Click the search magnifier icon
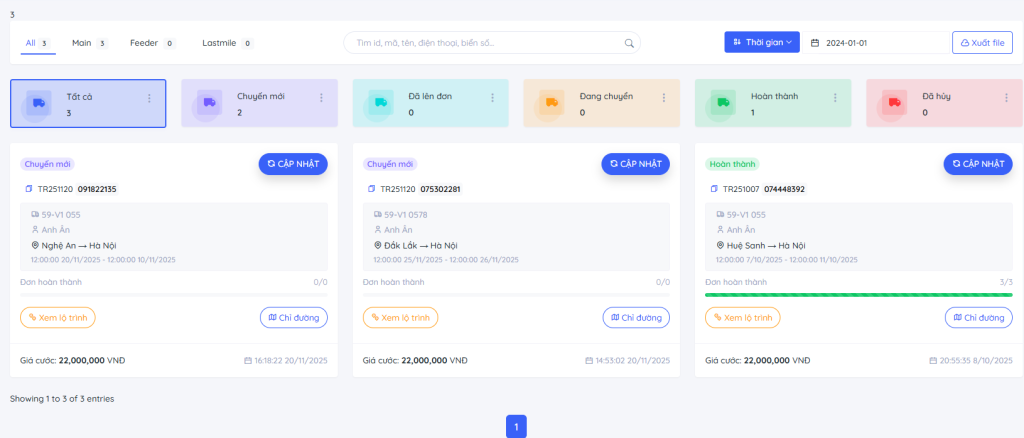Viewport: 1024px width, 438px height. pos(629,43)
